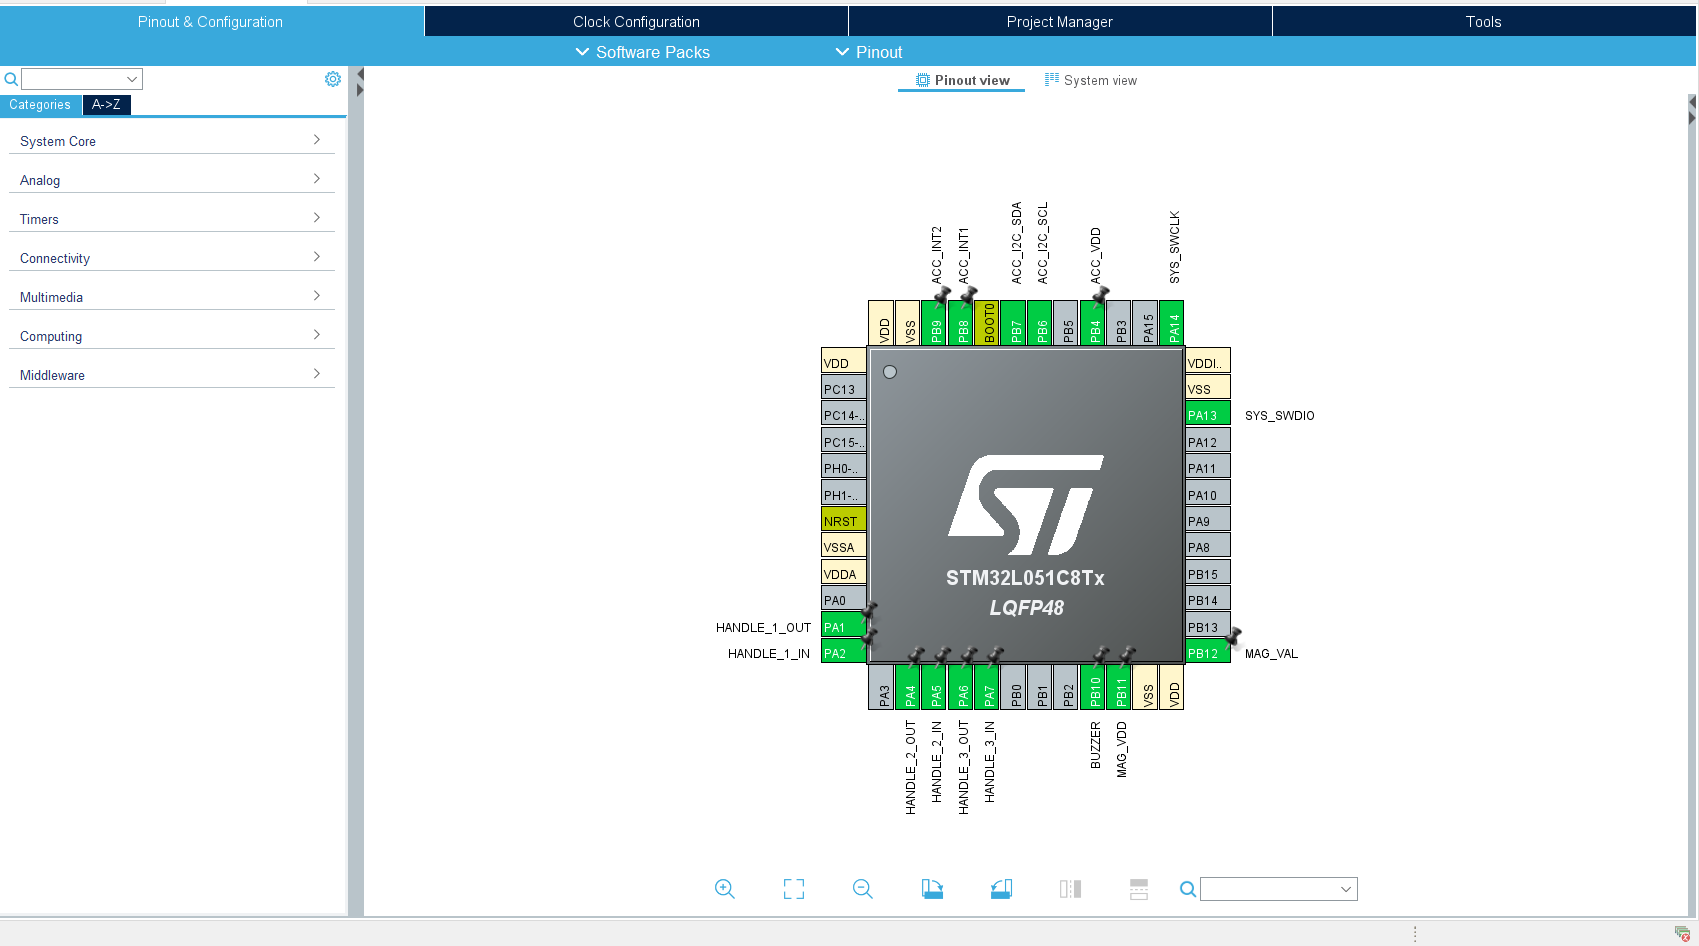Image resolution: width=1699 pixels, height=946 pixels.
Task: Select the Pinout & Configuration tab
Action: (210, 21)
